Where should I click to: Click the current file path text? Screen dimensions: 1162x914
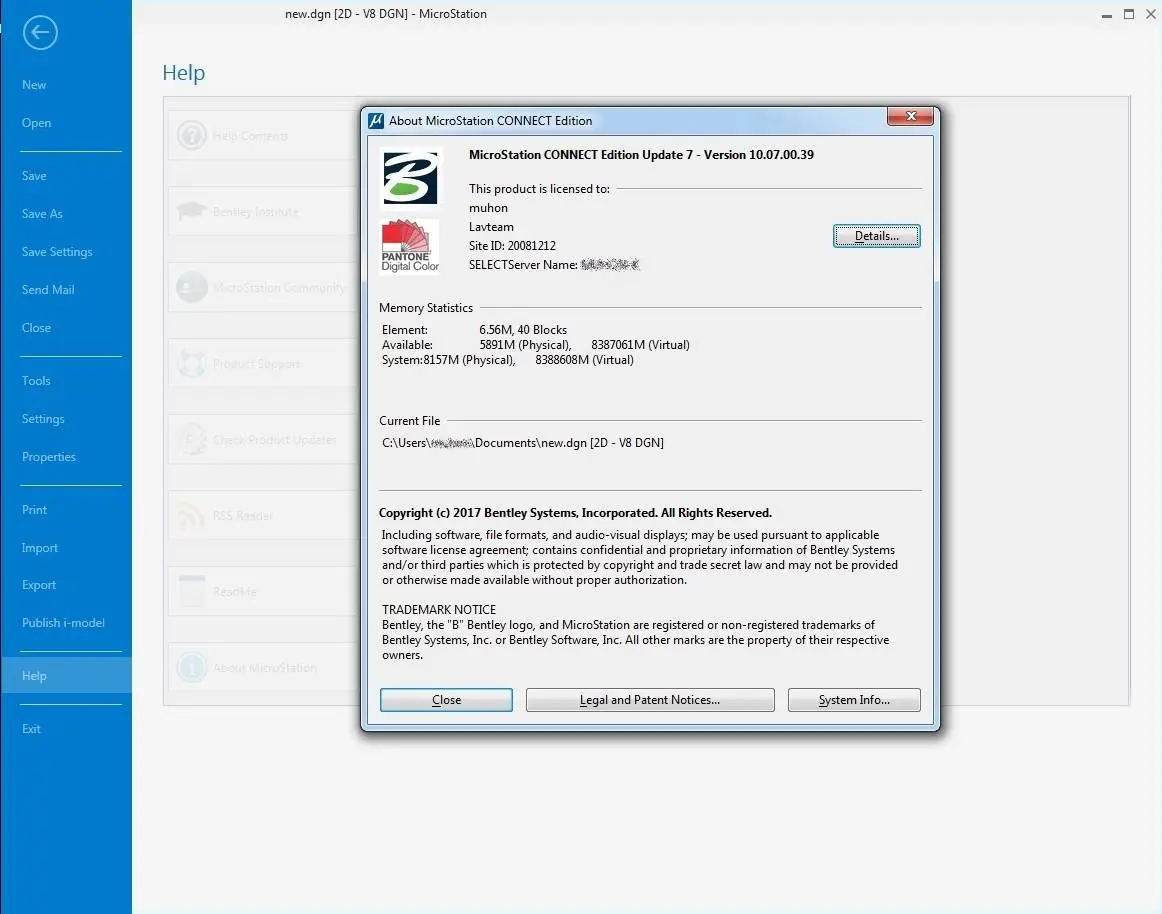522,443
